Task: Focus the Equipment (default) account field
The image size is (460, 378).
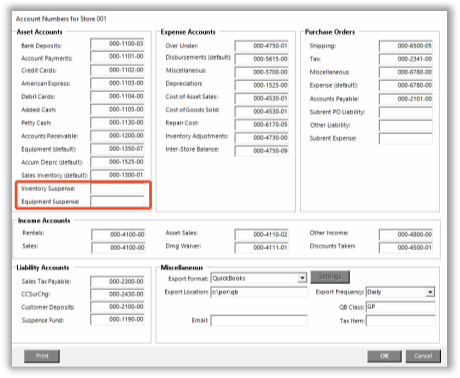Action: coord(117,149)
